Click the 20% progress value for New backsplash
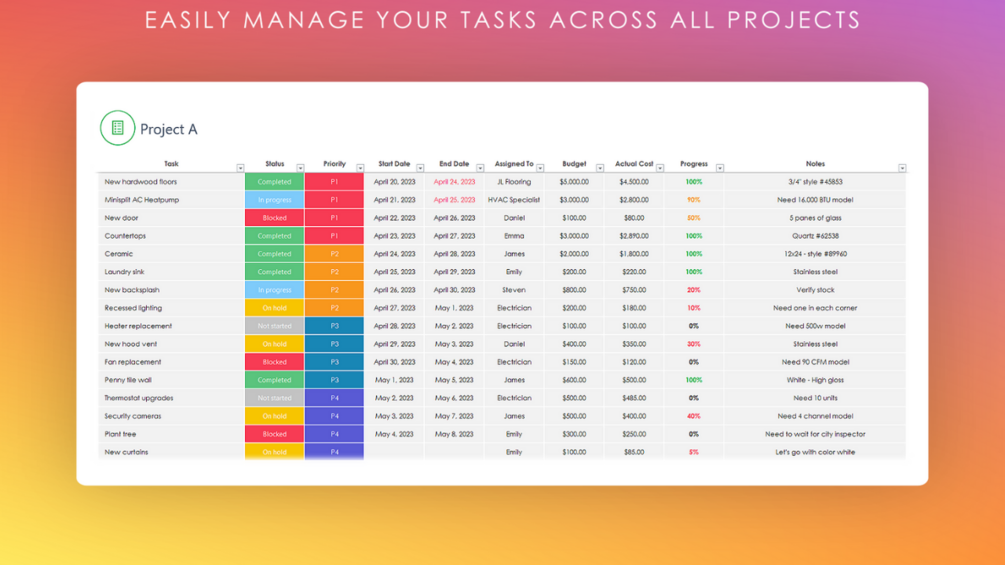The height and width of the screenshot is (565, 1005). (694, 290)
